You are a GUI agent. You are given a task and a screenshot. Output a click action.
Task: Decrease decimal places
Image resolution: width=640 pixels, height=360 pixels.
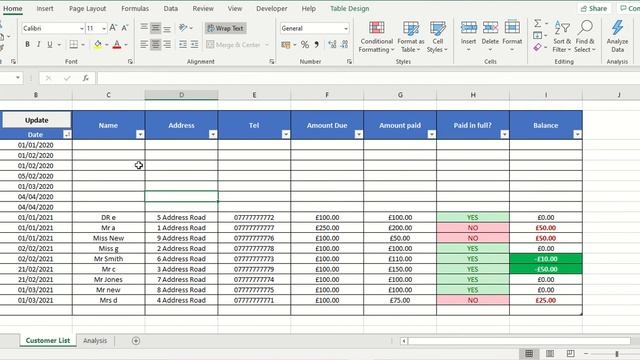coord(344,44)
